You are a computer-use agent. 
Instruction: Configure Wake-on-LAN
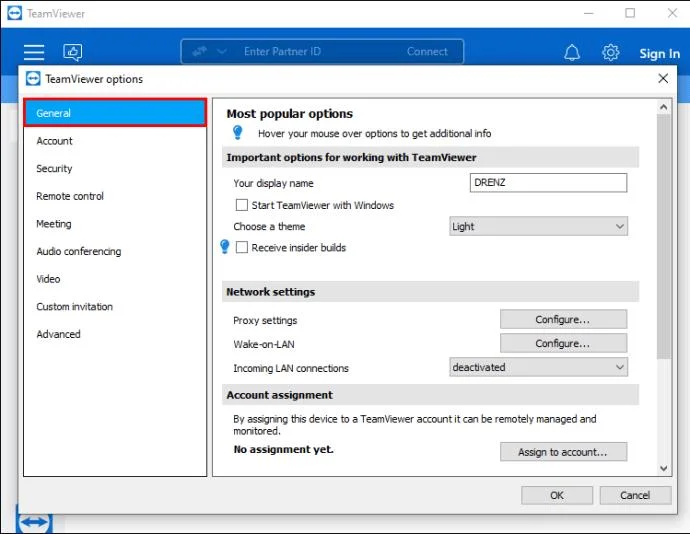(563, 343)
